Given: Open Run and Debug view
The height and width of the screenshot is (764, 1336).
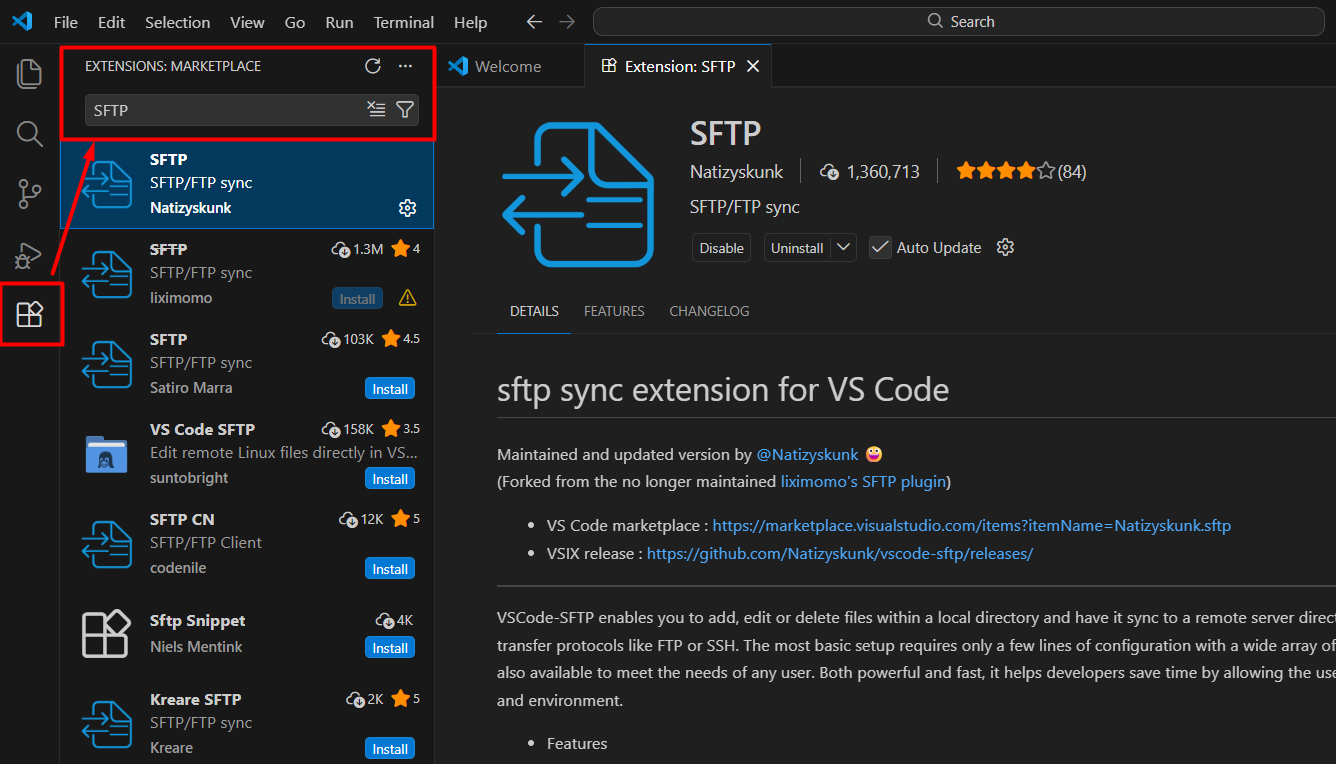Looking at the screenshot, I should tap(30, 255).
